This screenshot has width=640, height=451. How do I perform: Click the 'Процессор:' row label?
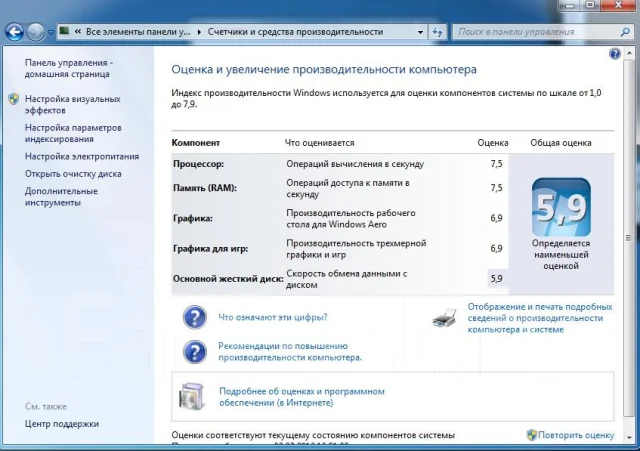[x=198, y=164]
